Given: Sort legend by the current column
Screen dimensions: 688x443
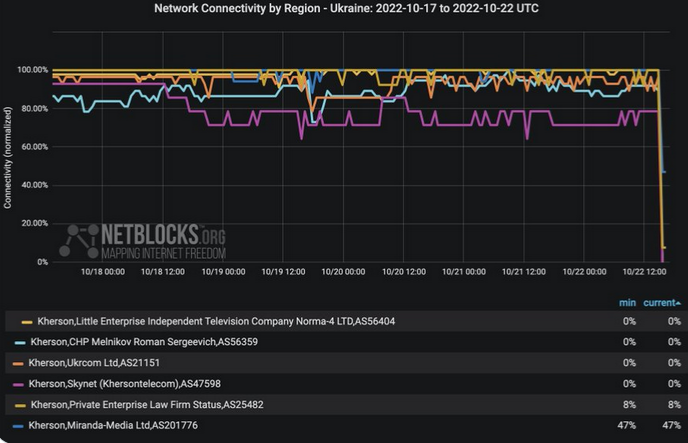Looking at the screenshot, I should click(x=659, y=303).
